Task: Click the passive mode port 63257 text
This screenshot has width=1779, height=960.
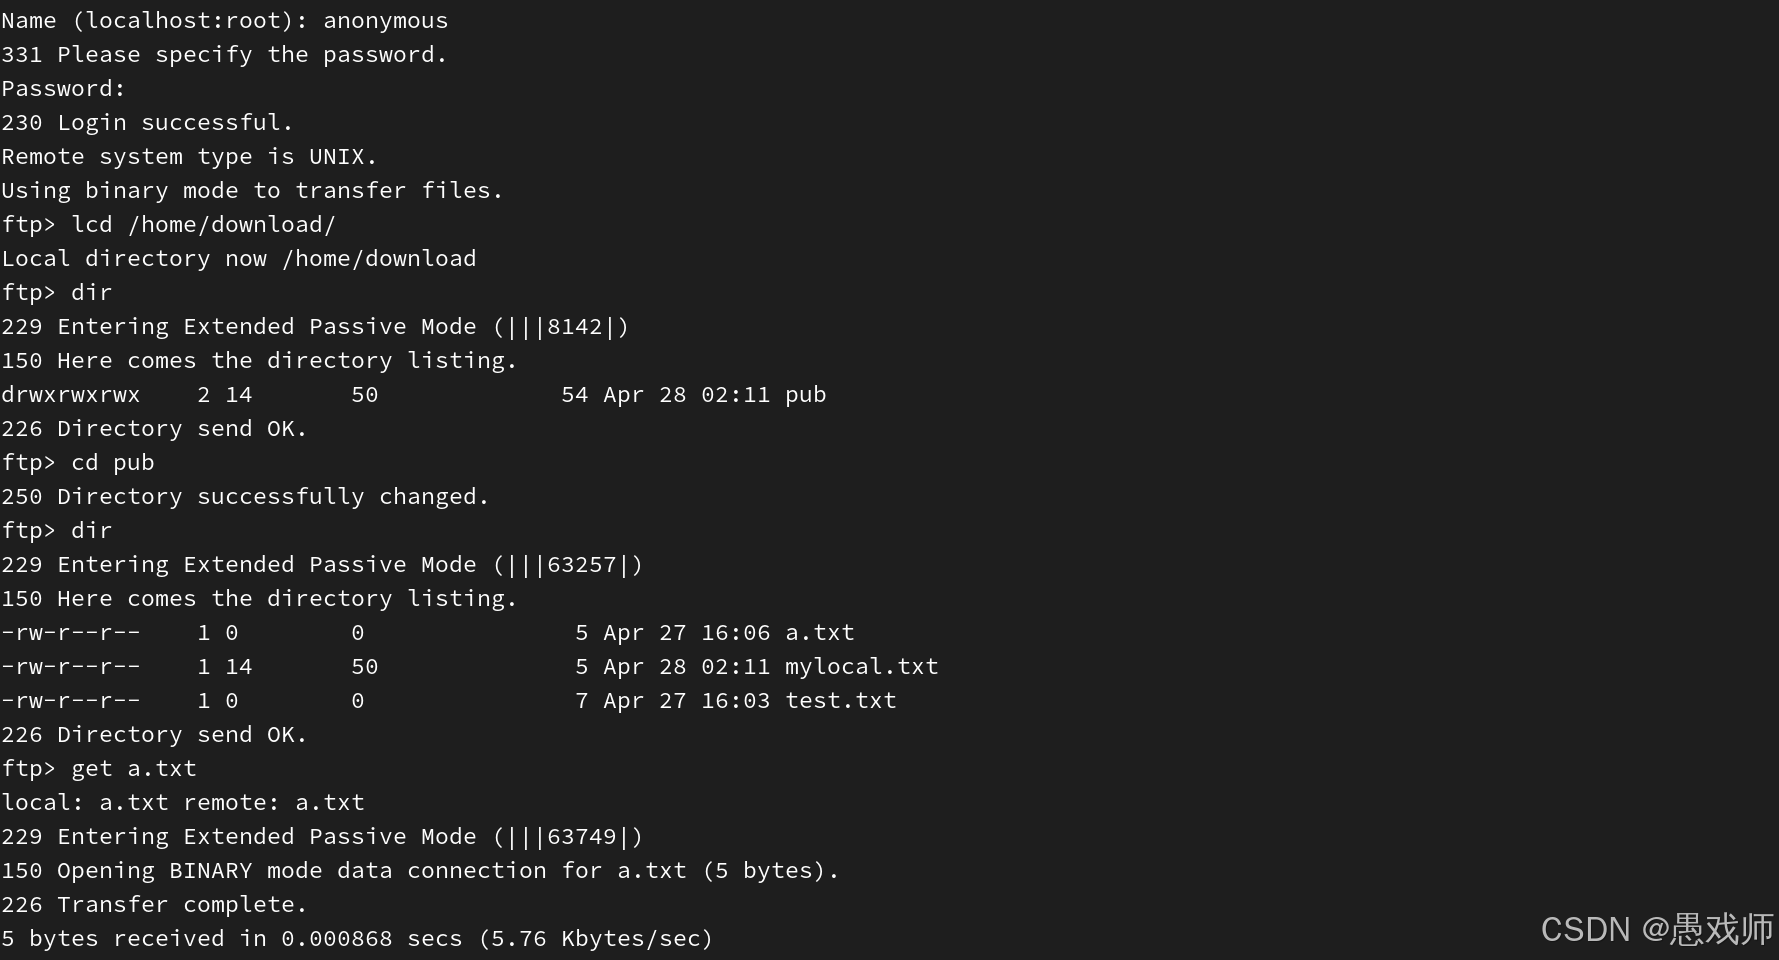Action: click(x=581, y=564)
